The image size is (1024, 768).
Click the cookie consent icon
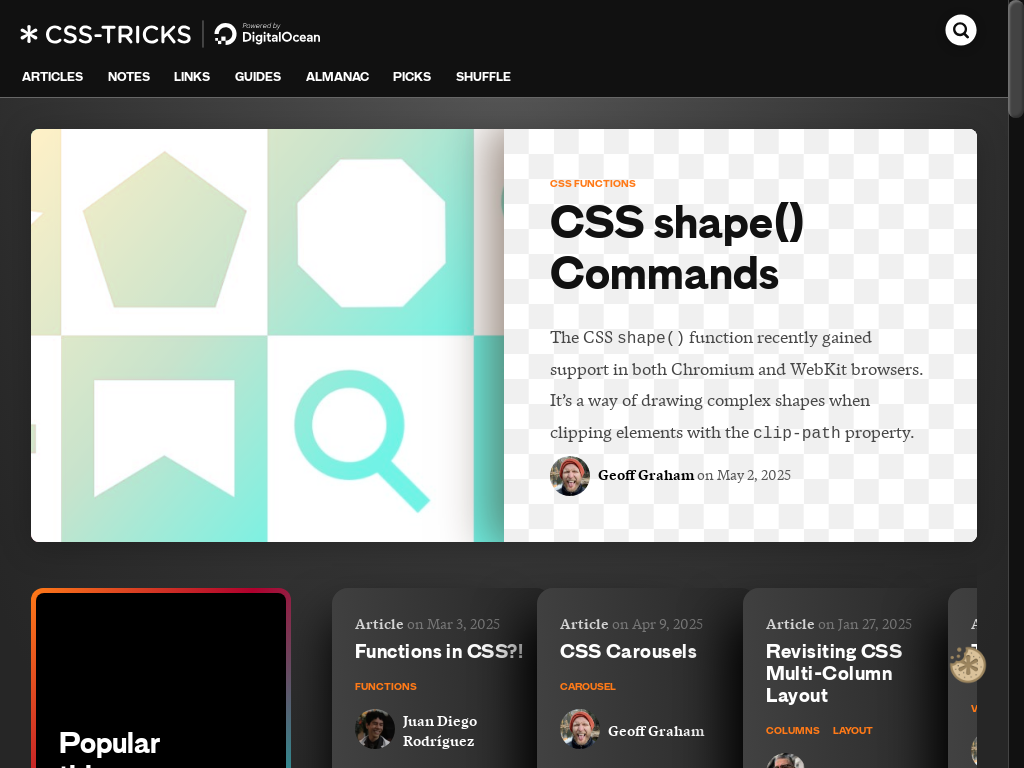pyautogui.click(x=968, y=665)
